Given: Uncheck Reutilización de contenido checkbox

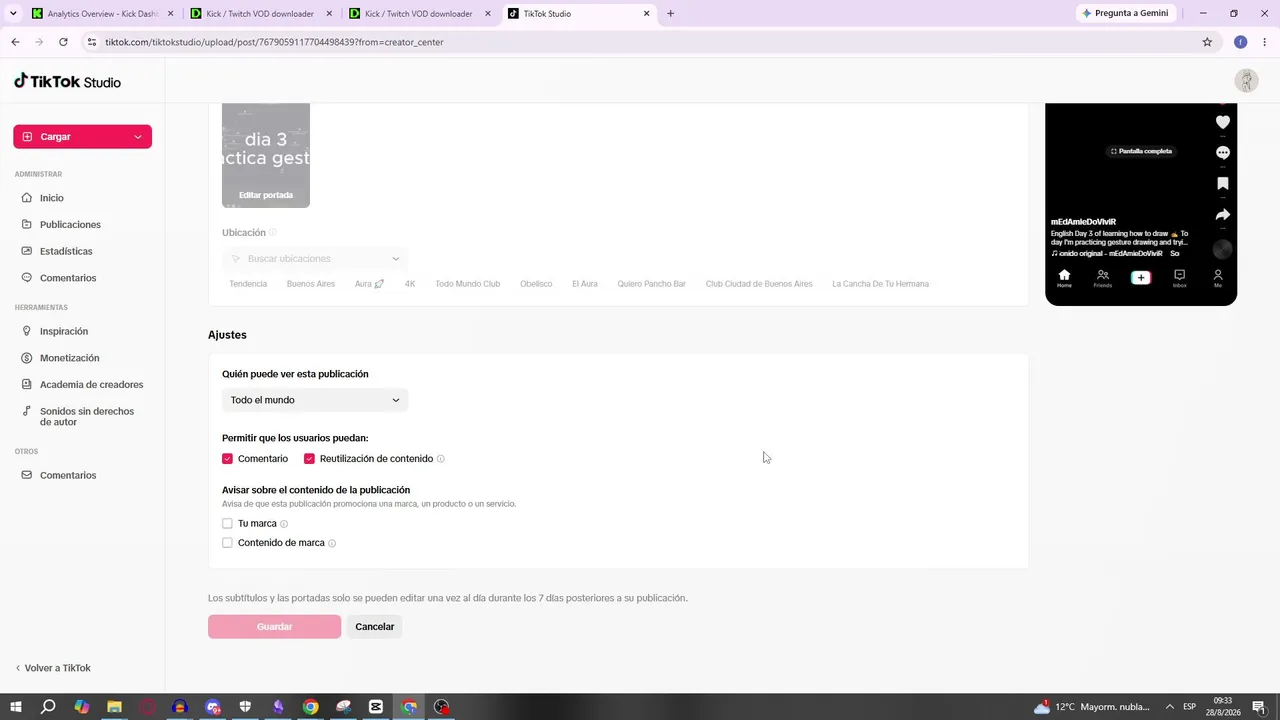Looking at the screenshot, I should 309,459.
